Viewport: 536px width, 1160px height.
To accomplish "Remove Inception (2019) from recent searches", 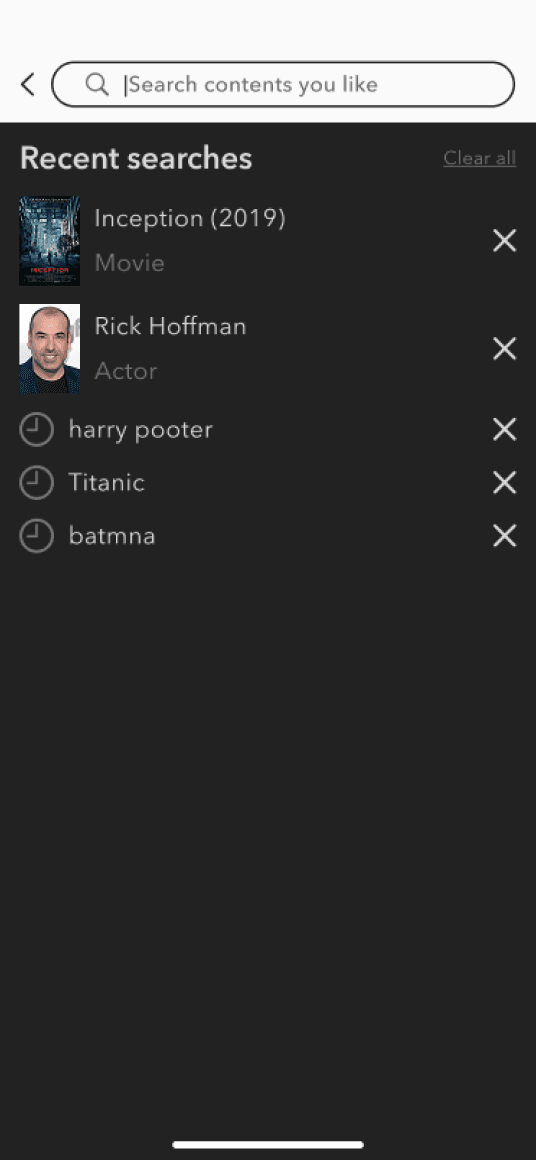I will pyautogui.click(x=504, y=240).
